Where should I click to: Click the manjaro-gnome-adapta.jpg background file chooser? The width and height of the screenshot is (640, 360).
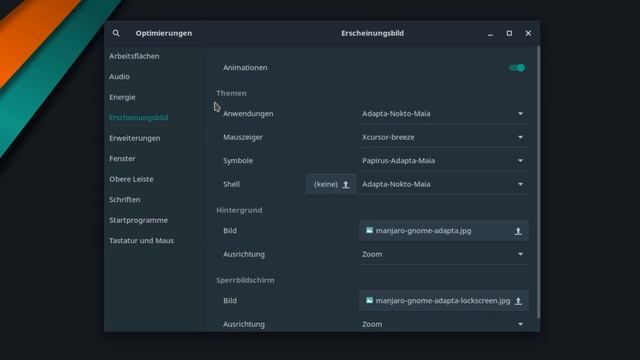pos(444,231)
